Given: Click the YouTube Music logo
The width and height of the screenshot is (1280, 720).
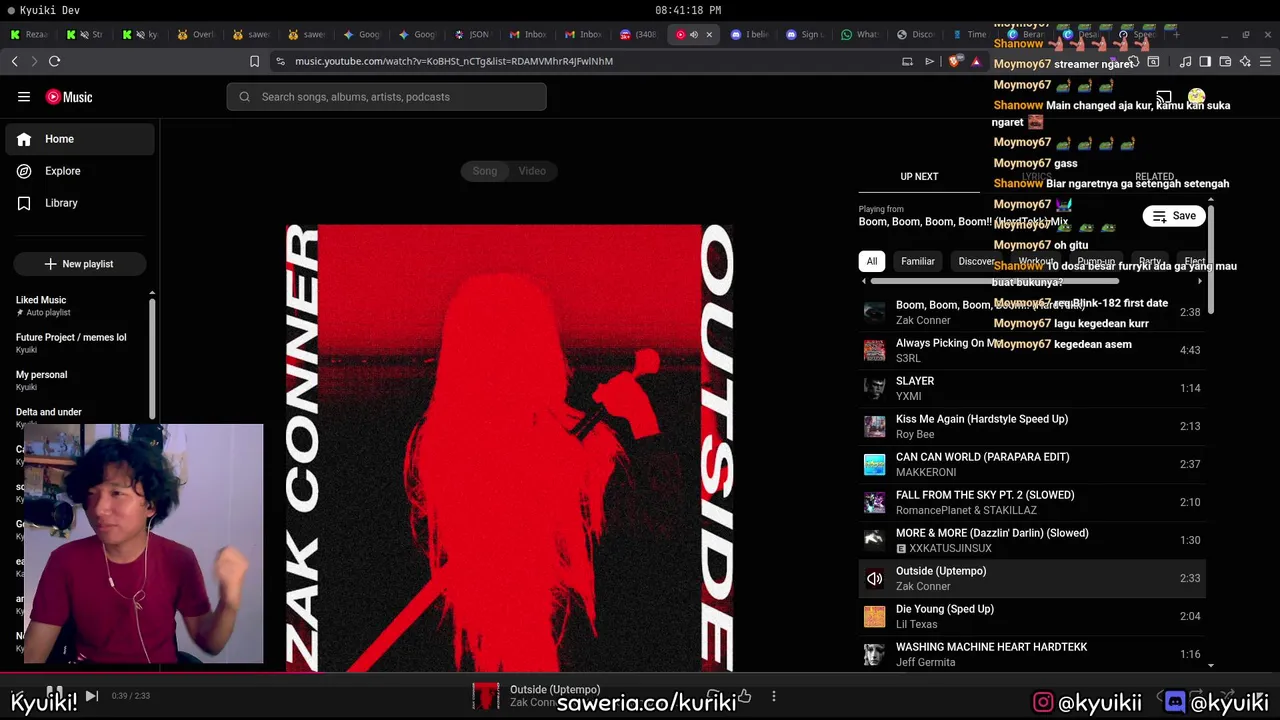Looking at the screenshot, I should click(x=69, y=97).
